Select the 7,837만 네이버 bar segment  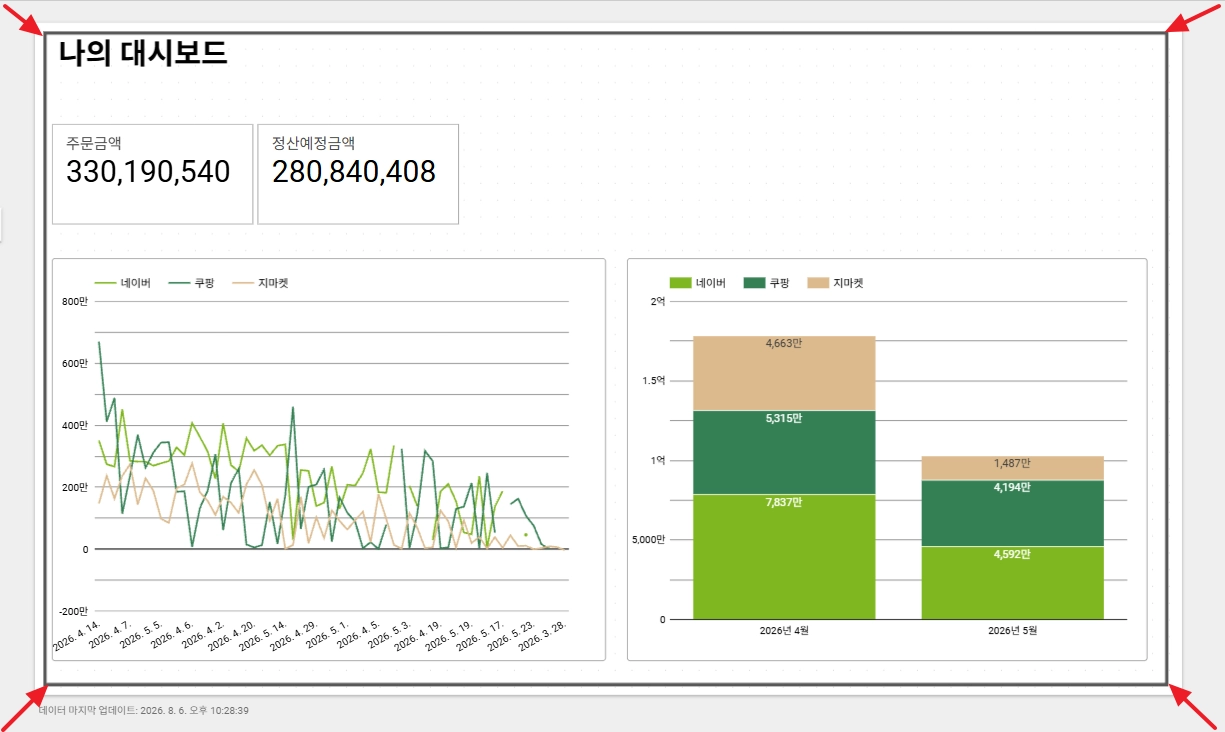pyautogui.click(x=784, y=556)
